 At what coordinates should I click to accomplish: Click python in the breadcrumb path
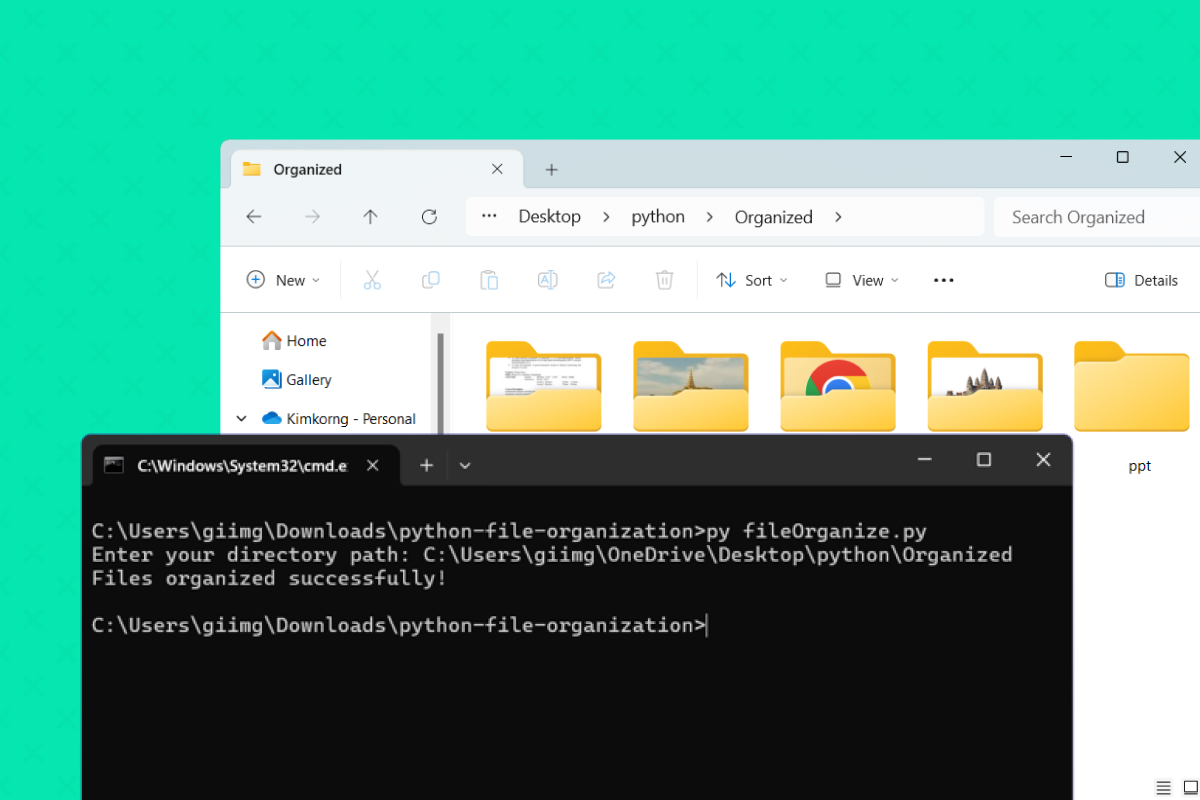pos(658,217)
